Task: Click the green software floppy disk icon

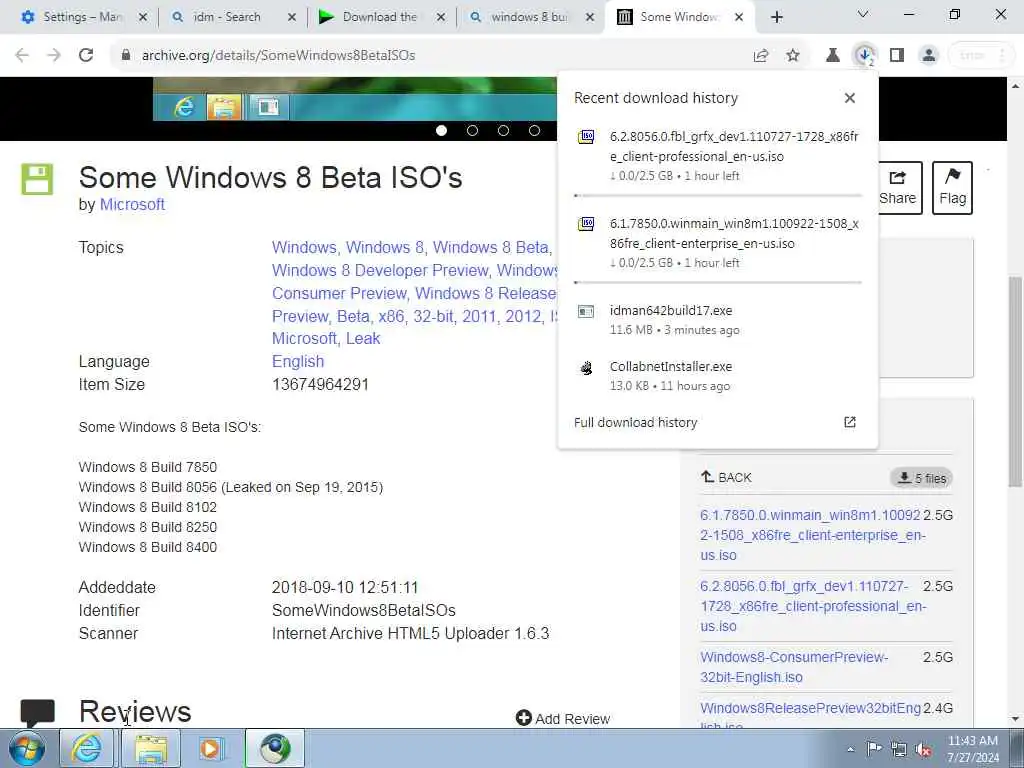Action: pyautogui.click(x=37, y=179)
